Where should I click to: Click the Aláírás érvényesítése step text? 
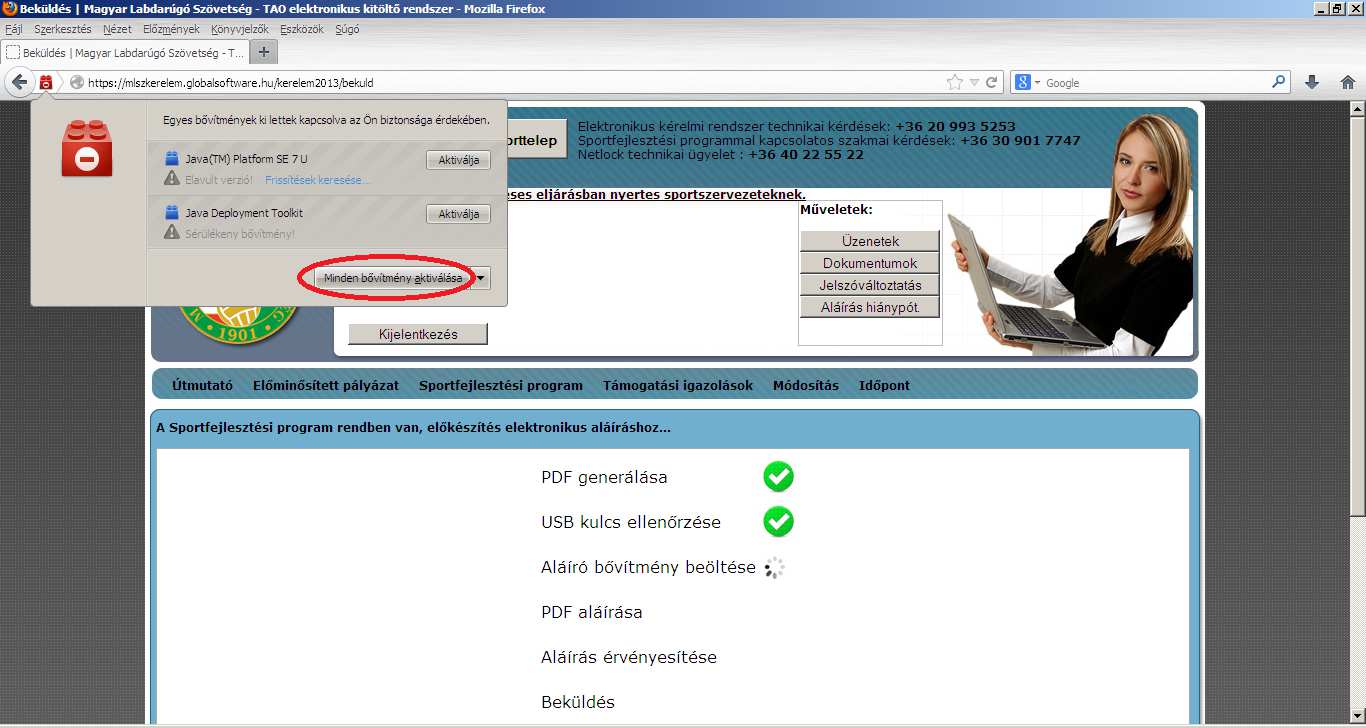click(x=629, y=657)
